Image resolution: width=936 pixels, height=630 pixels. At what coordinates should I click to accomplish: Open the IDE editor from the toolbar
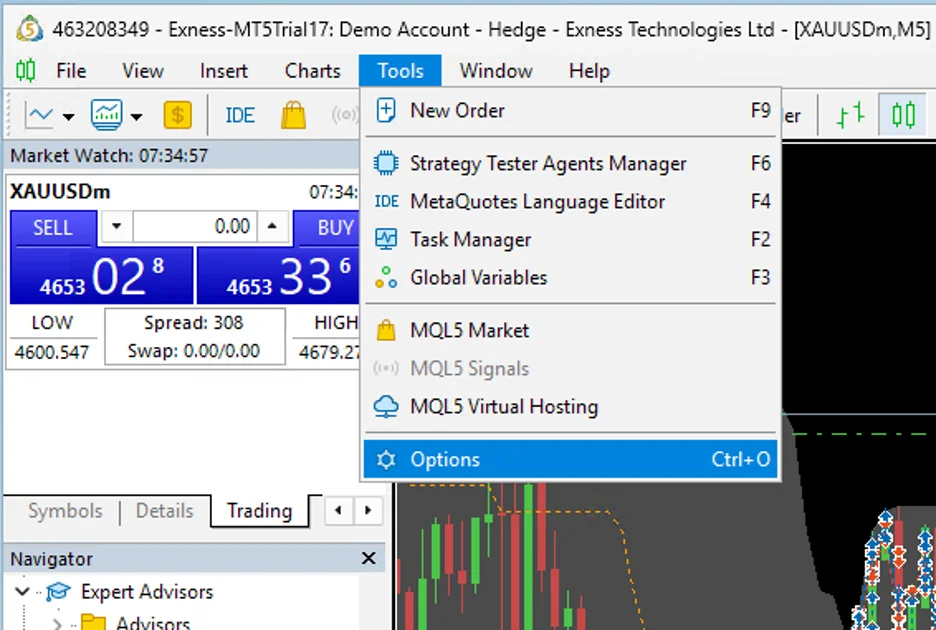coord(240,115)
